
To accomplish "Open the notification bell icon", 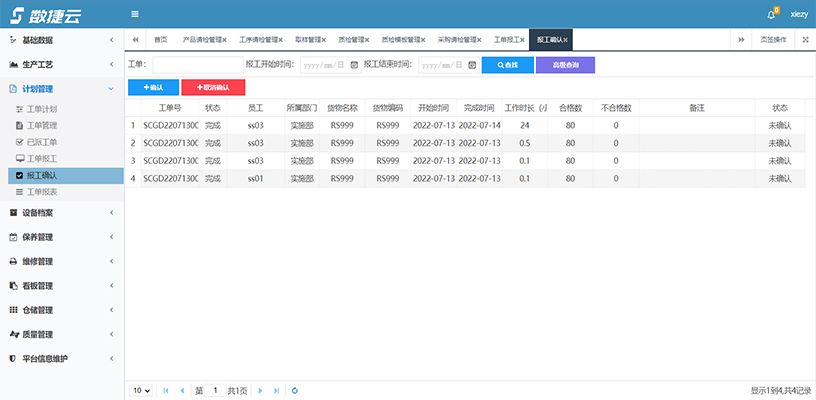I will 771,15.
